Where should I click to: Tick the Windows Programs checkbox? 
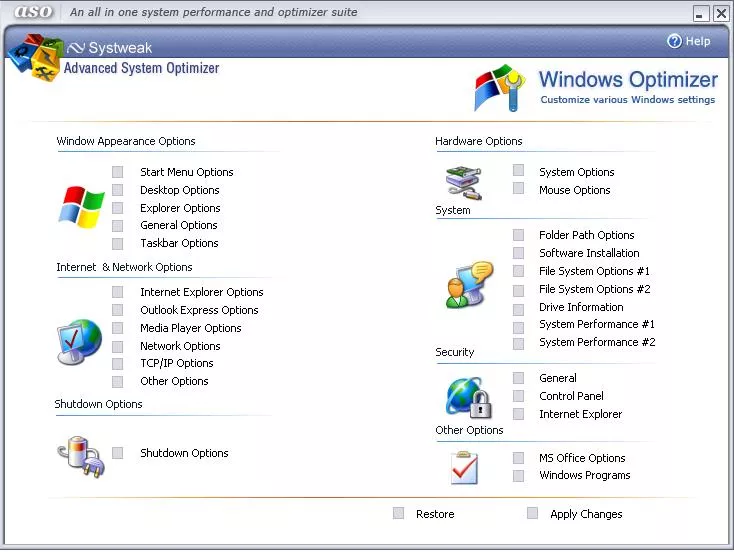click(518, 476)
